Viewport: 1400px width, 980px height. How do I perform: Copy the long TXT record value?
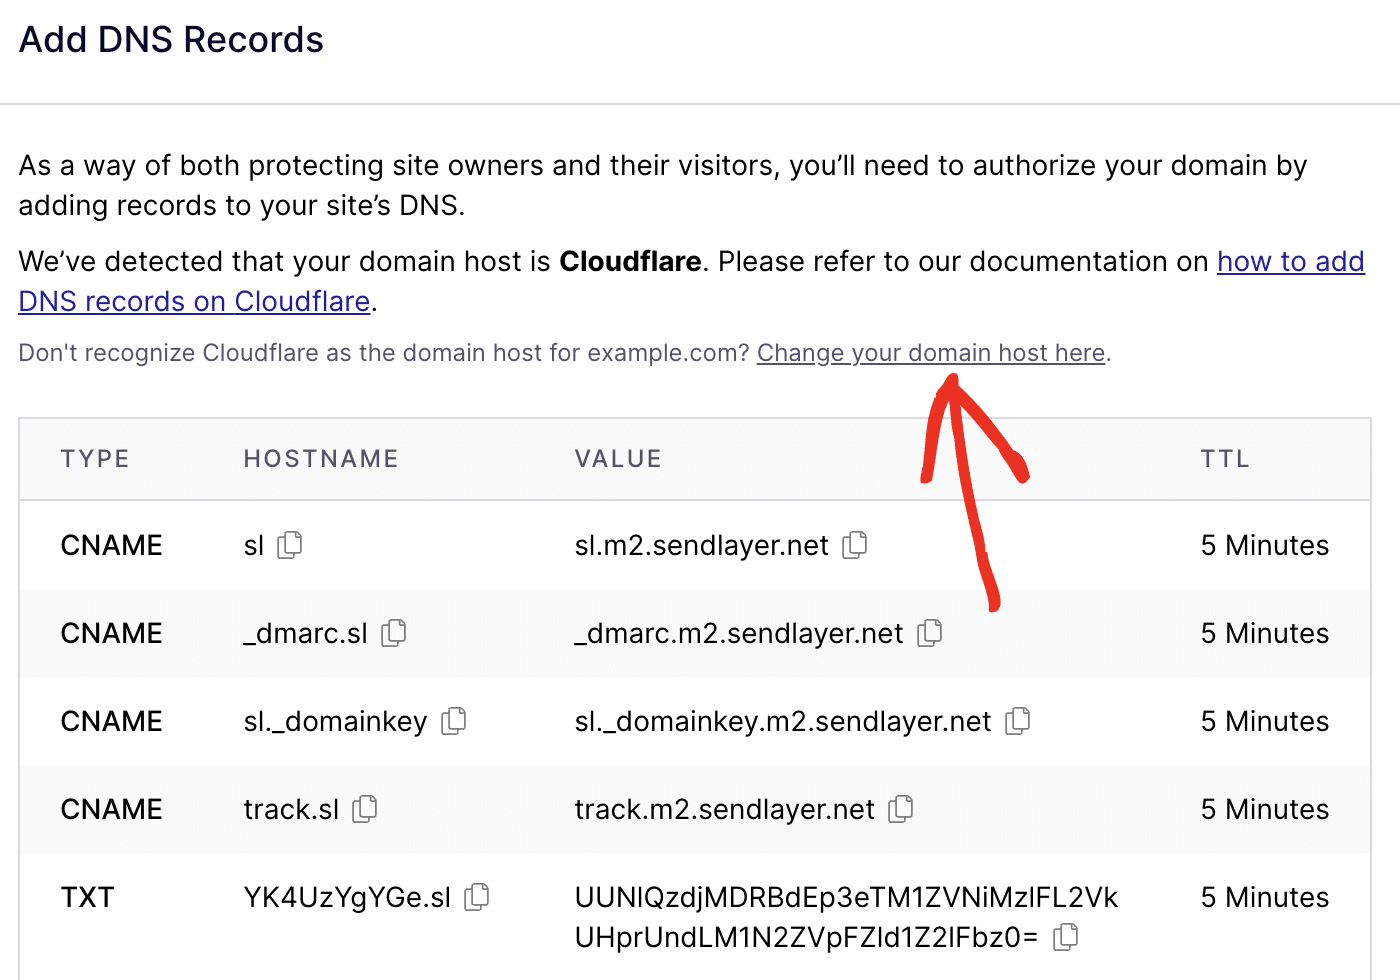coord(1065,937)
